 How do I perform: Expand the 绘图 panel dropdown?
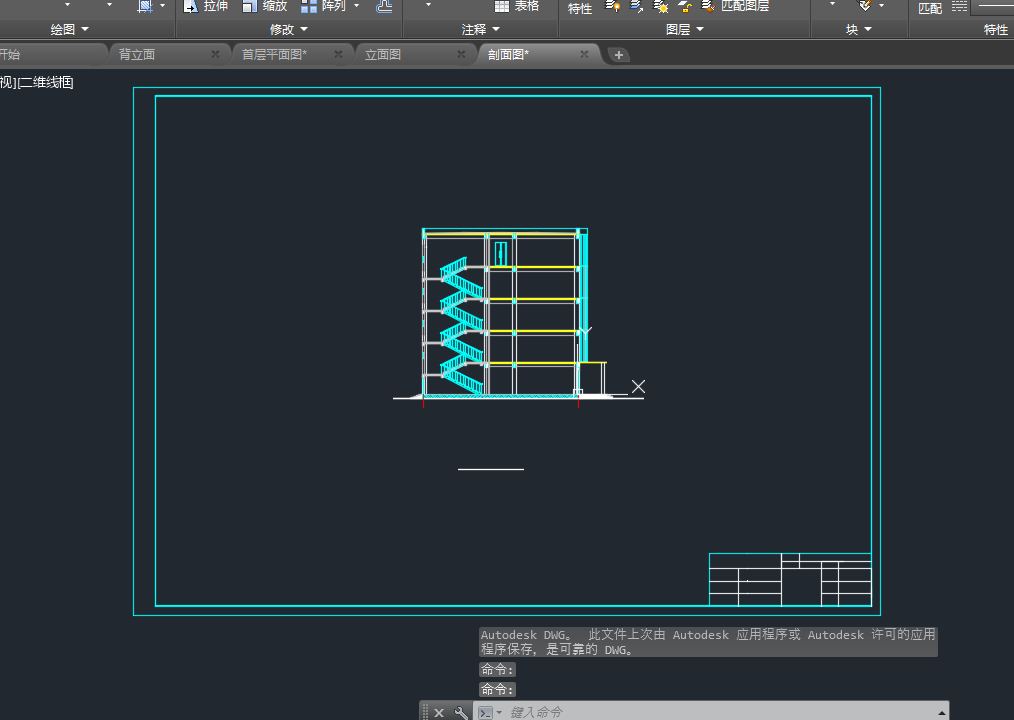tap(70, 30)
